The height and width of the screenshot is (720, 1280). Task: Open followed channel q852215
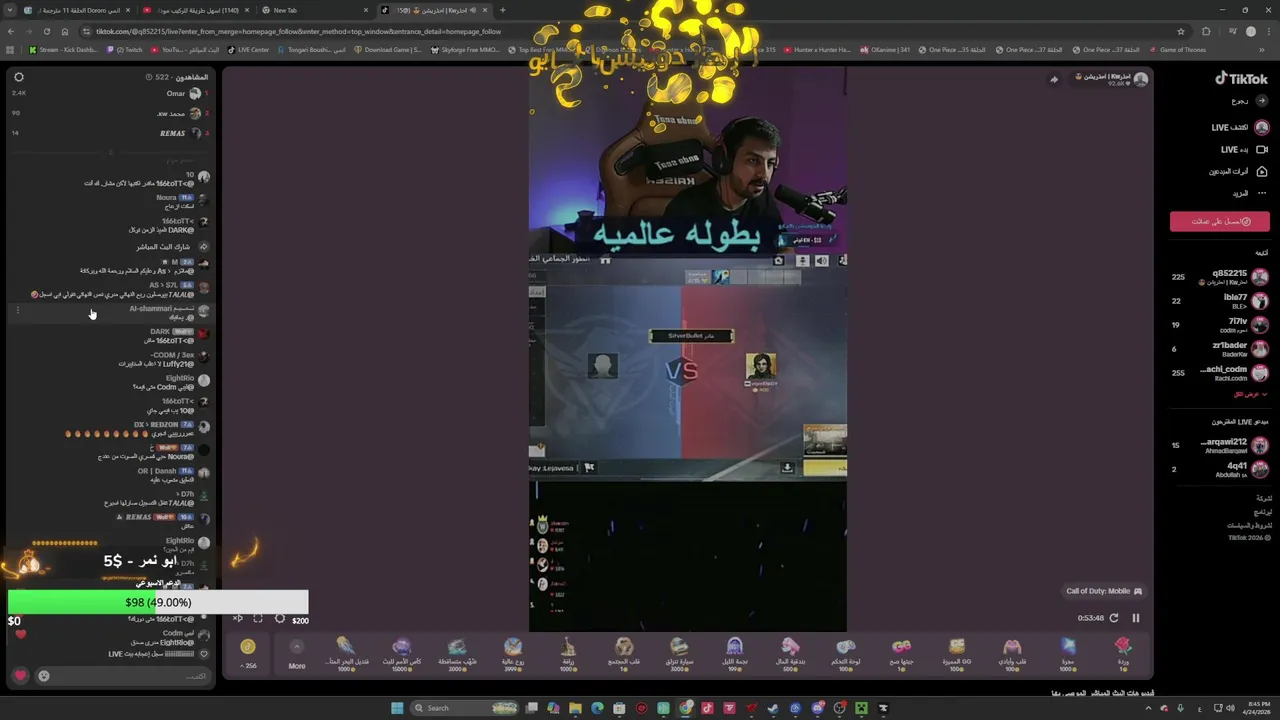click(x=1220, y=277)
